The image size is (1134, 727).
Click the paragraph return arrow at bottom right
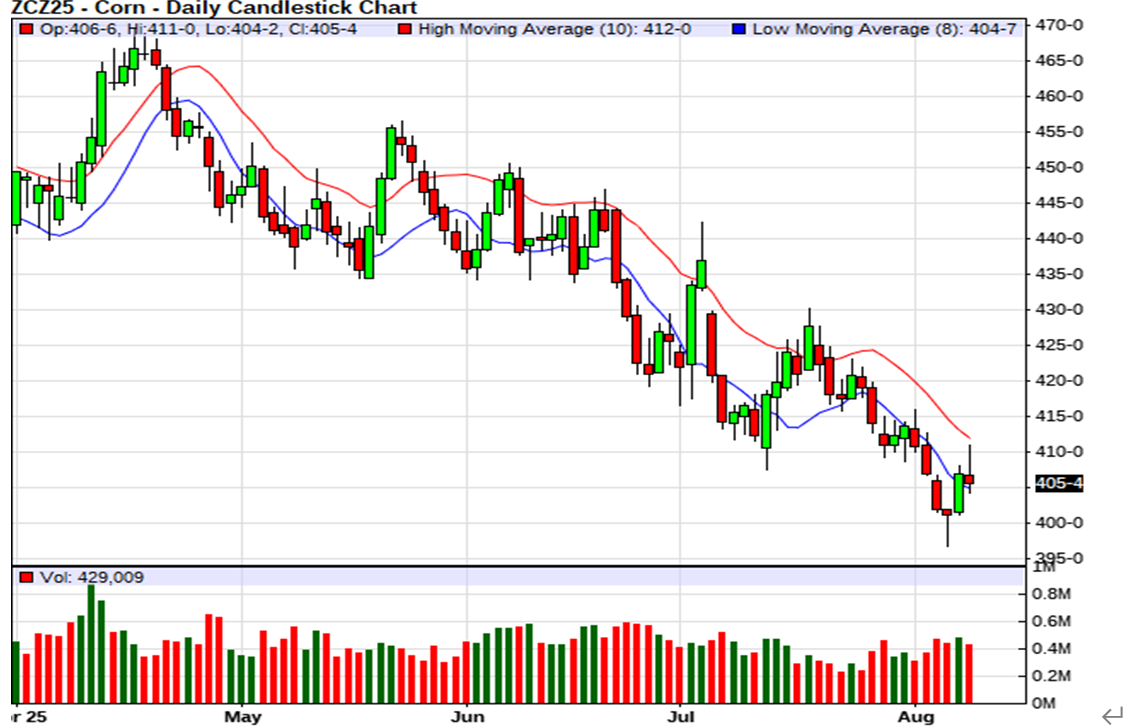point(1113,714)
